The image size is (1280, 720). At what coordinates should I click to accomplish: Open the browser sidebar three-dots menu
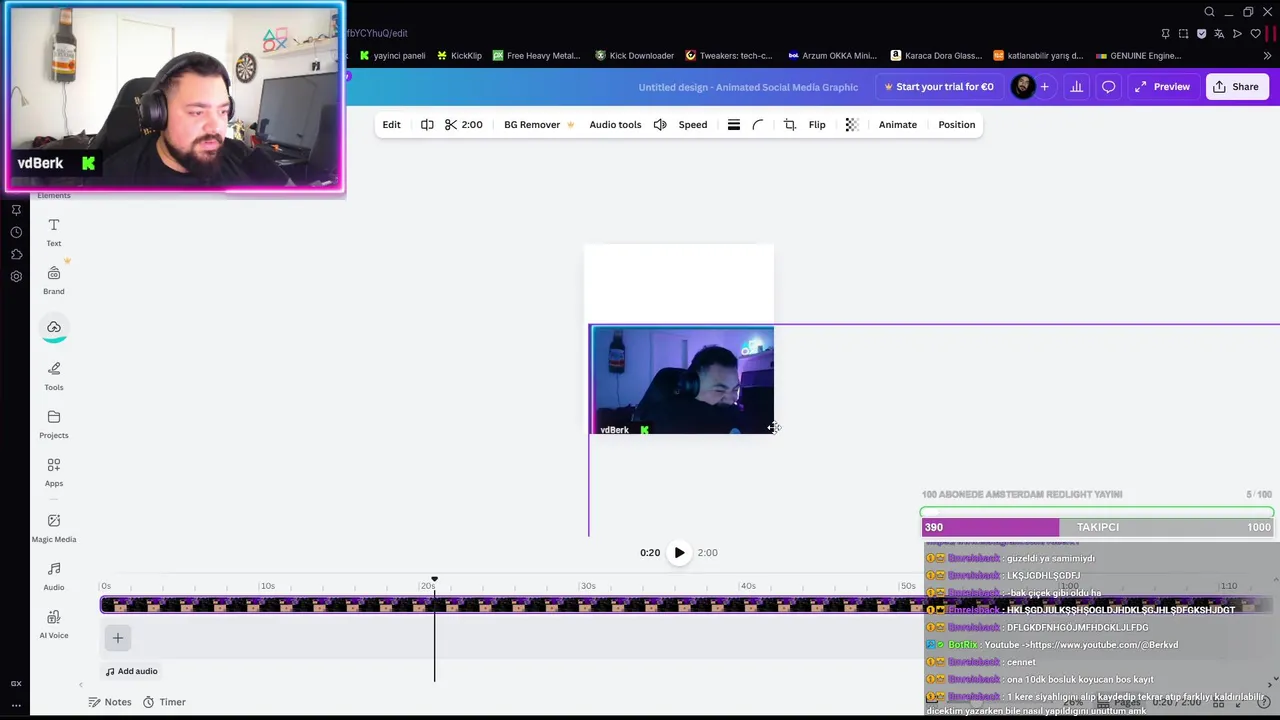16,705
